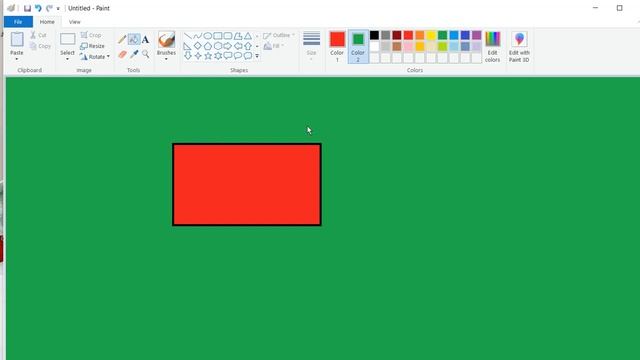Pick the orange color swatch
This screenshot has height=360, width=640.
pos(420,36)
